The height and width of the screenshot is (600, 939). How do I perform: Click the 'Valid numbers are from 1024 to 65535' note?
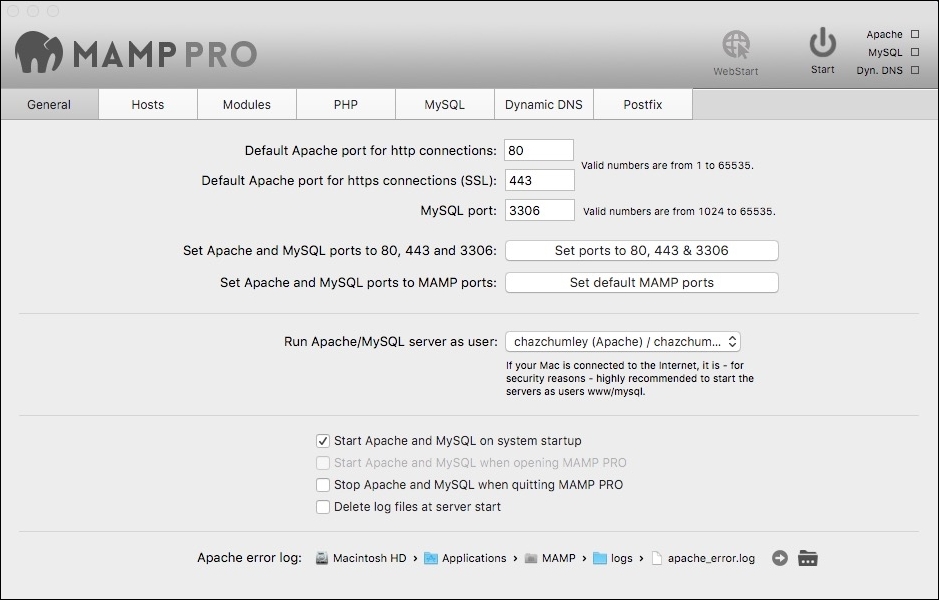(x=680, y=211)
